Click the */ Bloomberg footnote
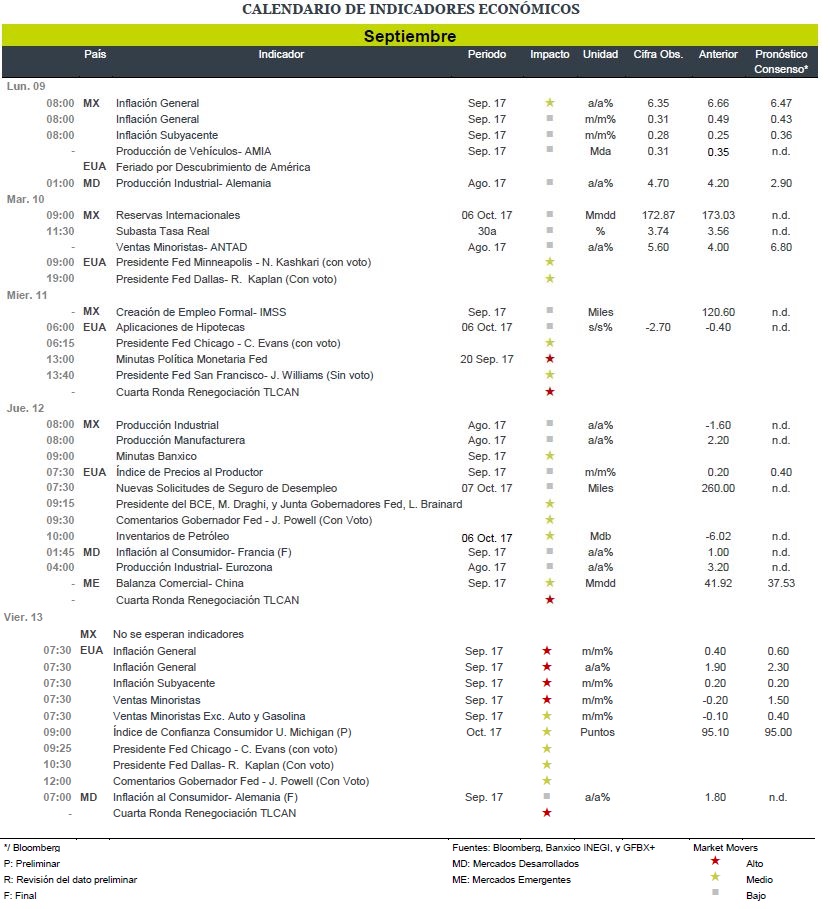 (32, 848)
